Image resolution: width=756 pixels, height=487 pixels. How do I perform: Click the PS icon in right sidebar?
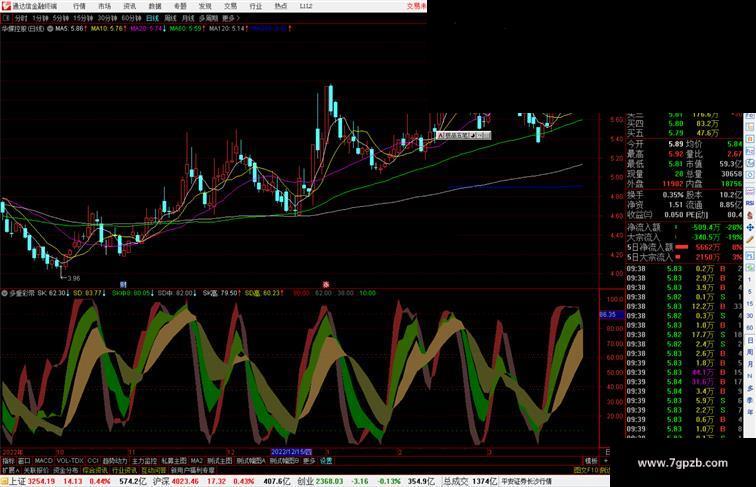point(750,255)
